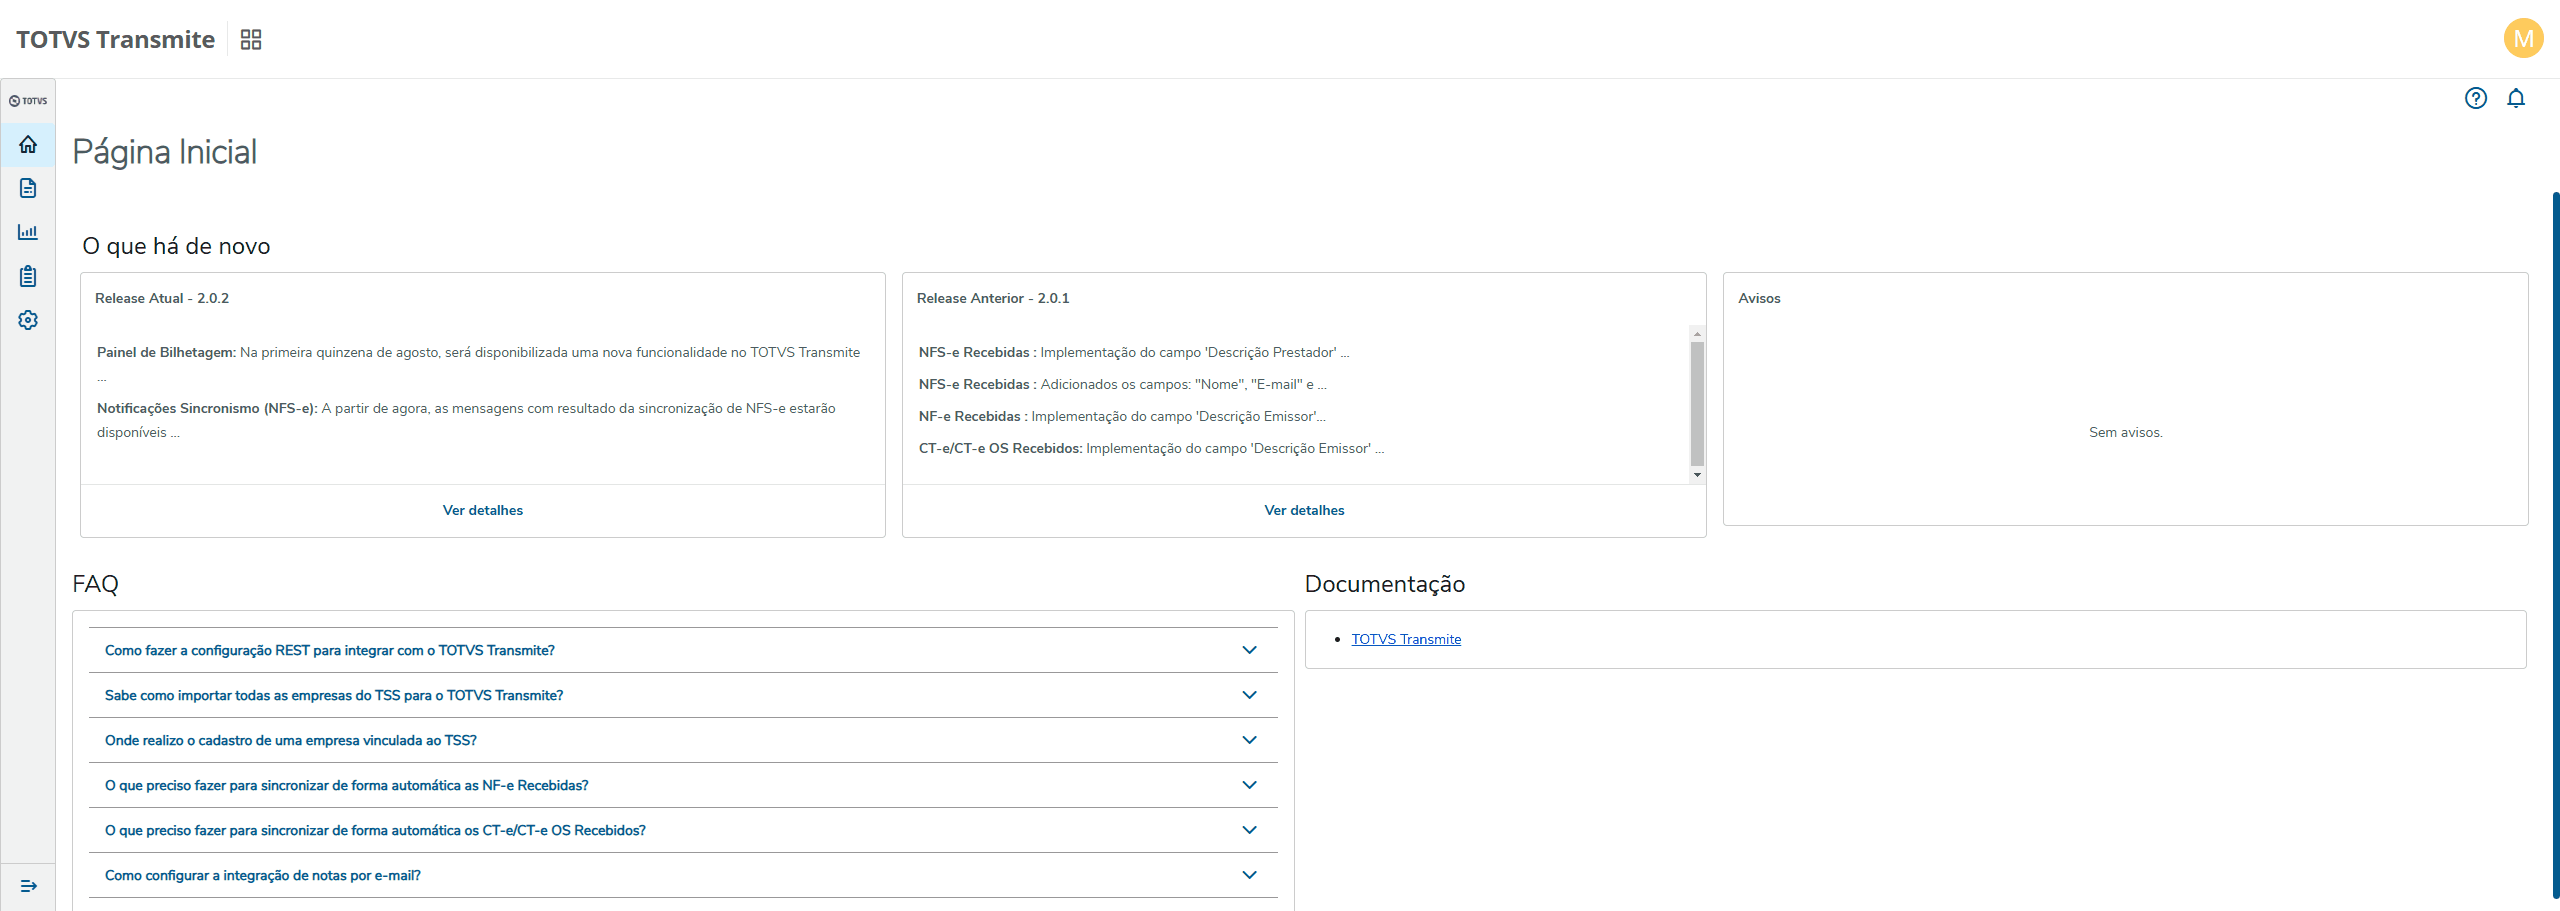Viewport: 2560px width, 911px height.
Task: Open the TOTVS Transmite documentation link
Action: click(x=1406, y=639)
